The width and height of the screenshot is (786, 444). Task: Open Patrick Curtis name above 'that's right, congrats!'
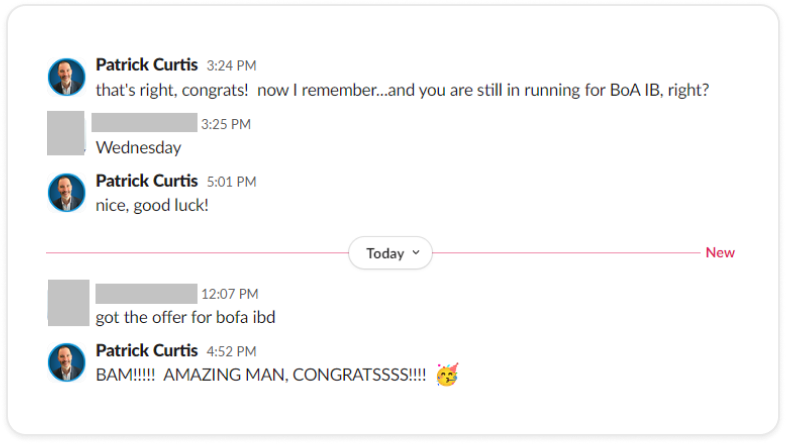tap(146, 65)
